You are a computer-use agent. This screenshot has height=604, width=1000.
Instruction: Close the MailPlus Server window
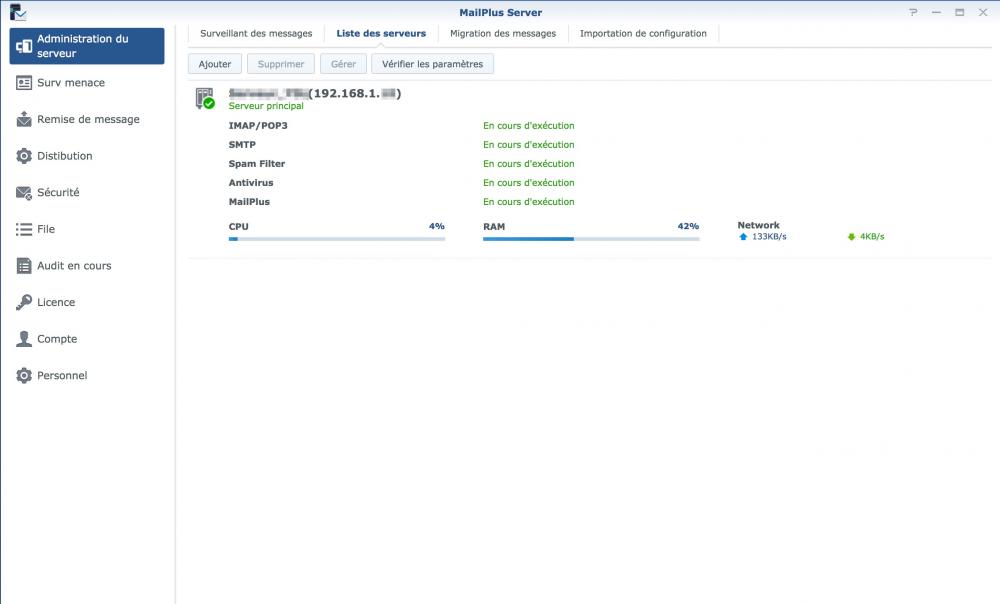pyautogui.click(x=983, y=12)
